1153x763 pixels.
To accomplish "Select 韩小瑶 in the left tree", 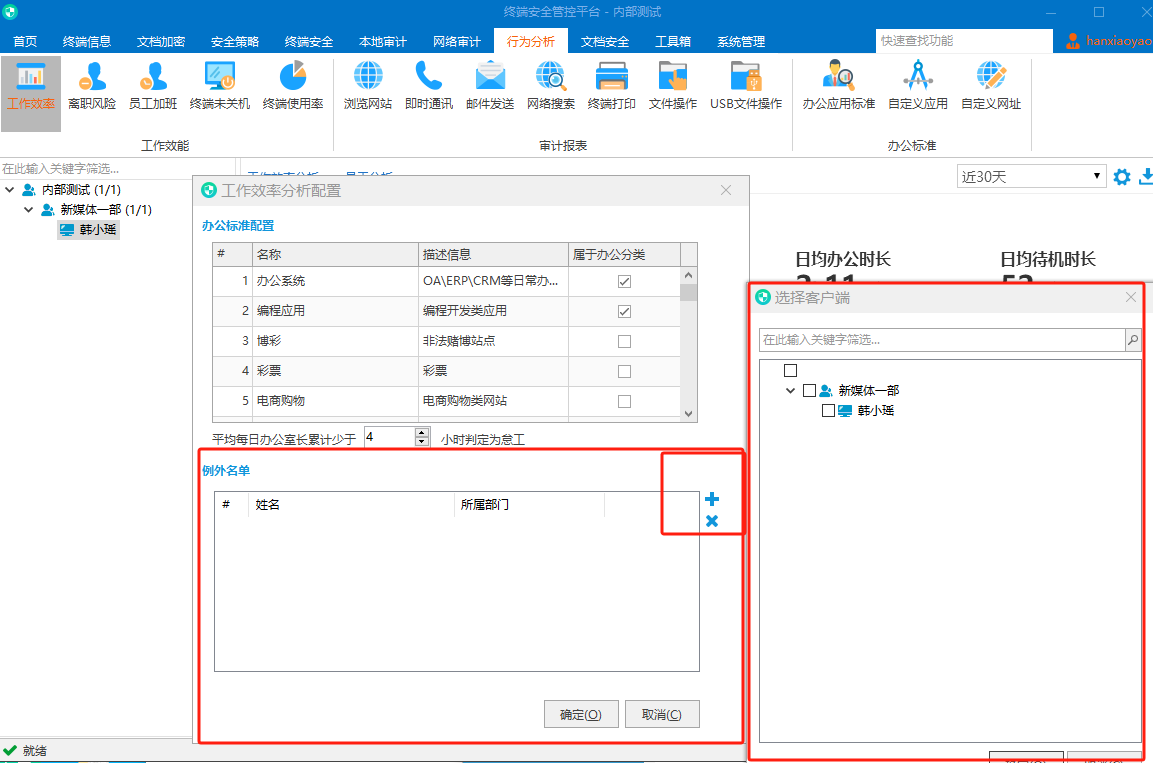I will [88, 229].
